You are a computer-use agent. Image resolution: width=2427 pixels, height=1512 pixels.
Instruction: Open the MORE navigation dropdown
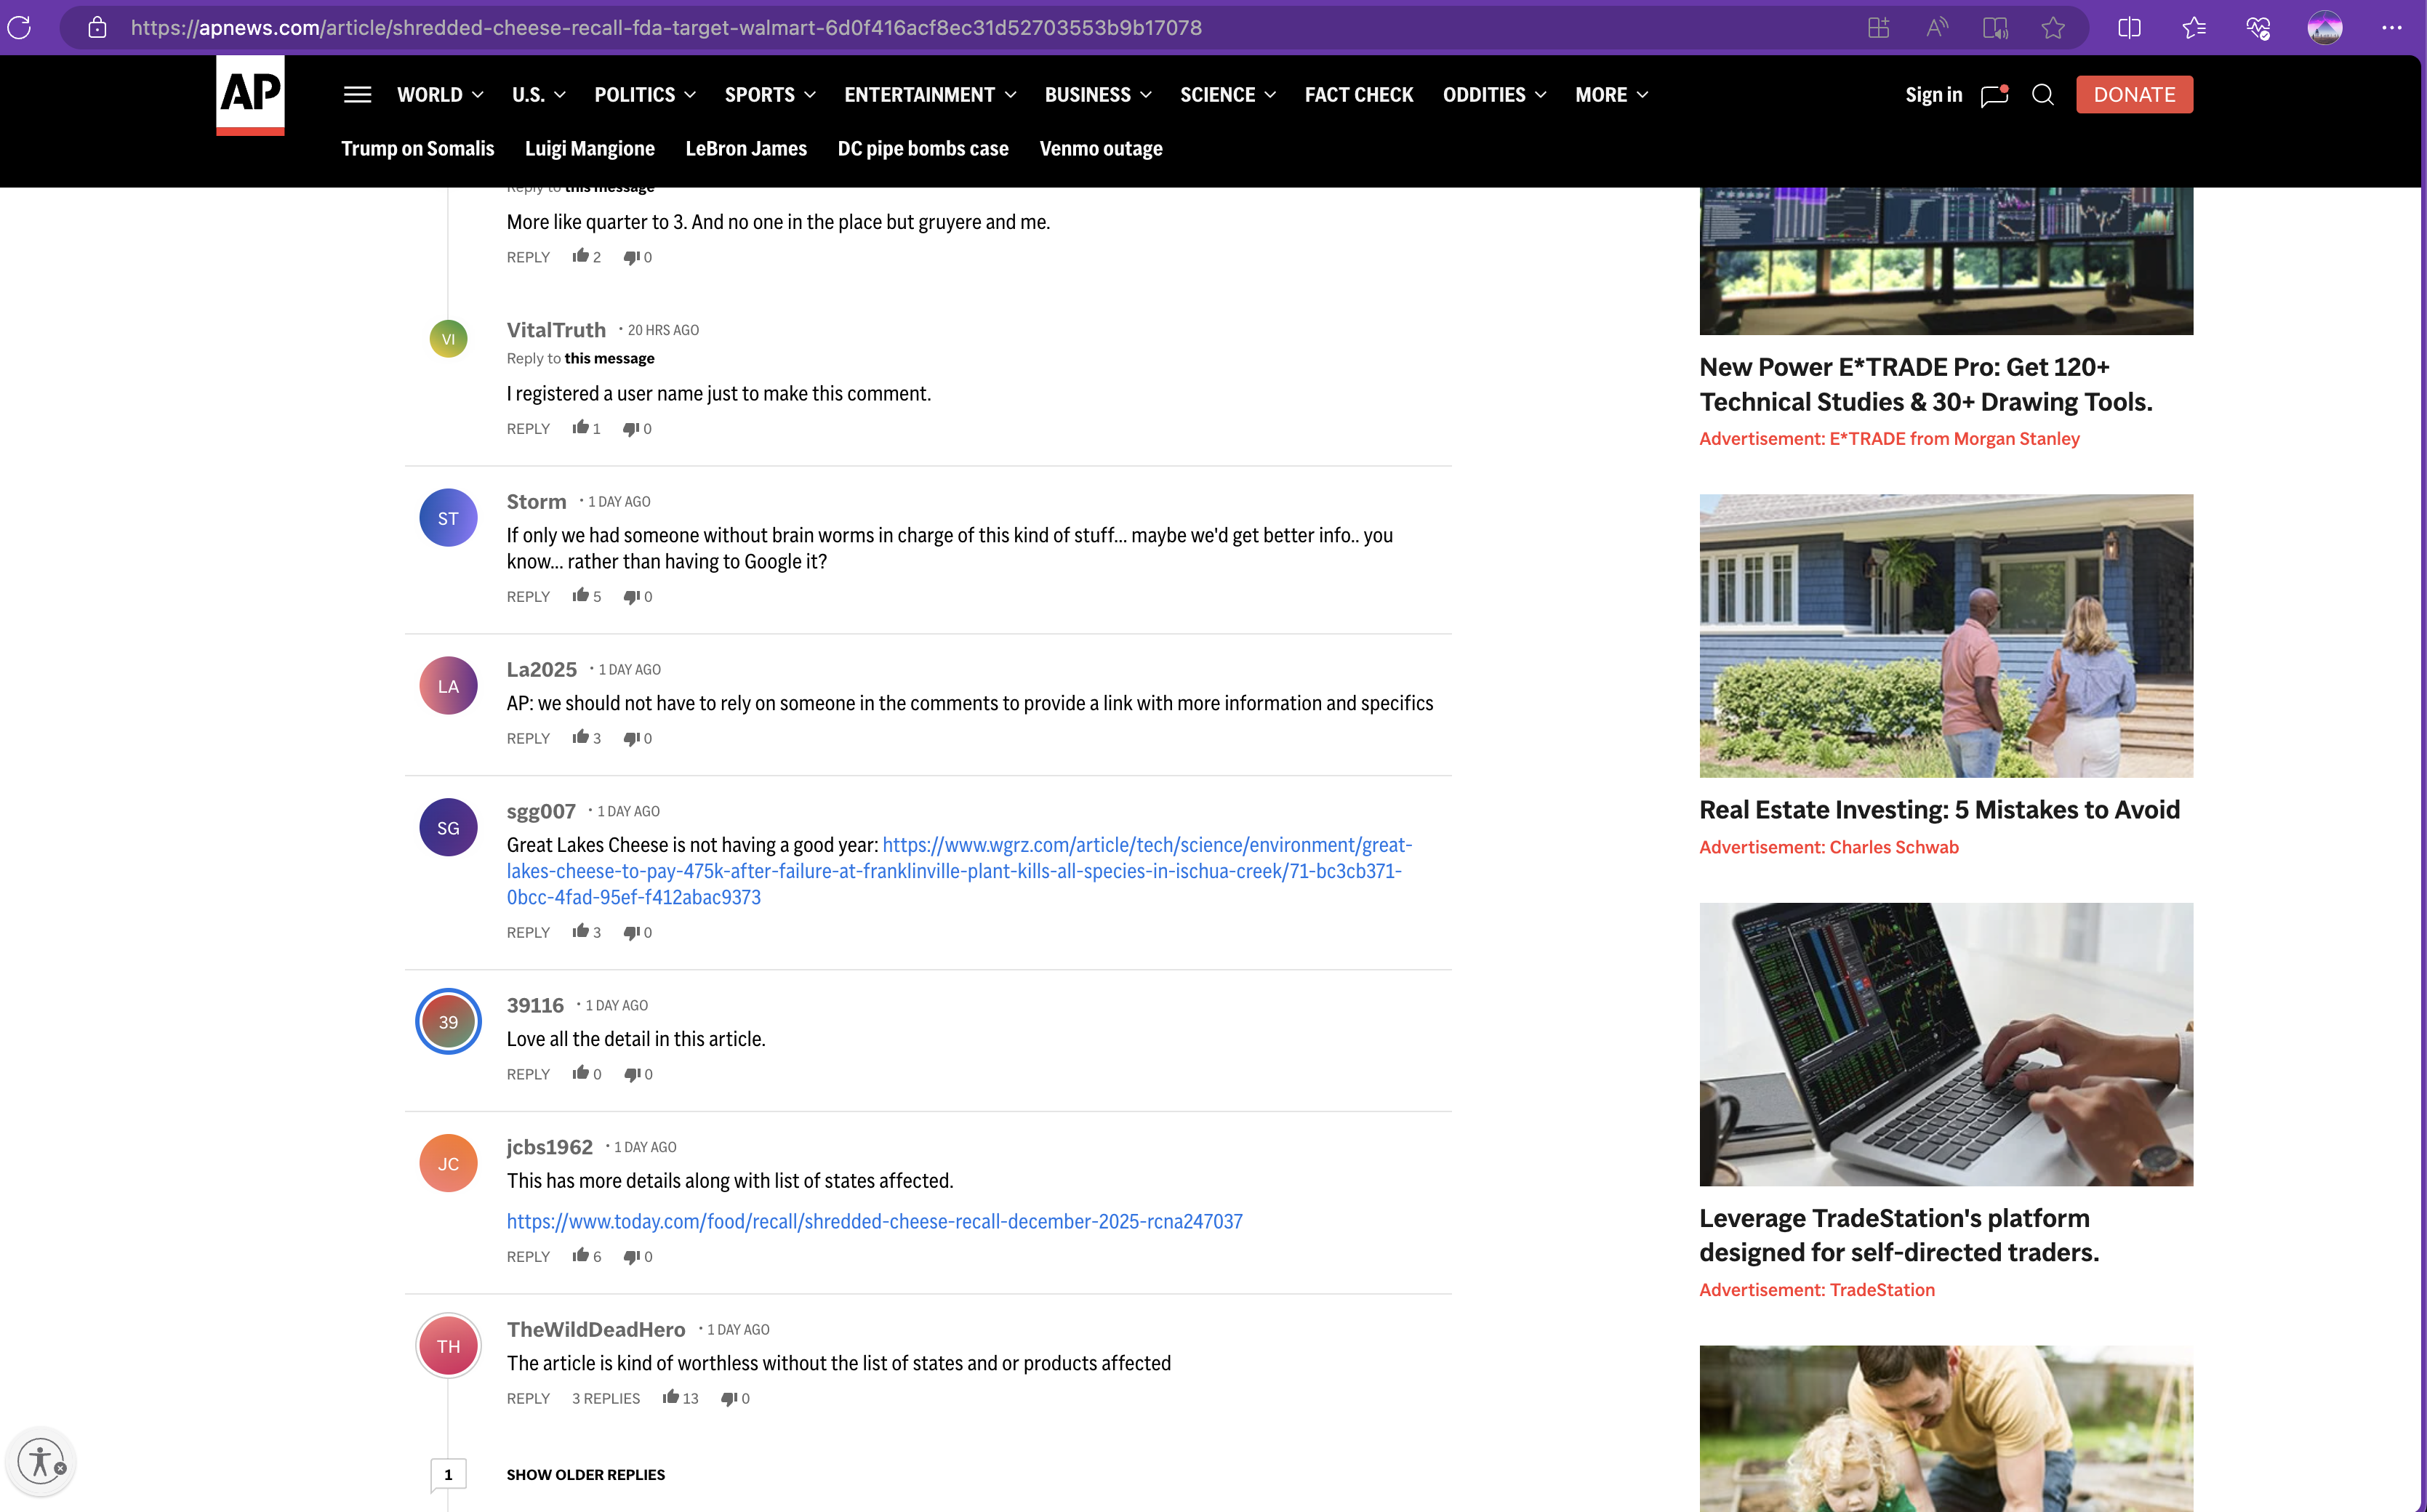tap(1611, 95)
